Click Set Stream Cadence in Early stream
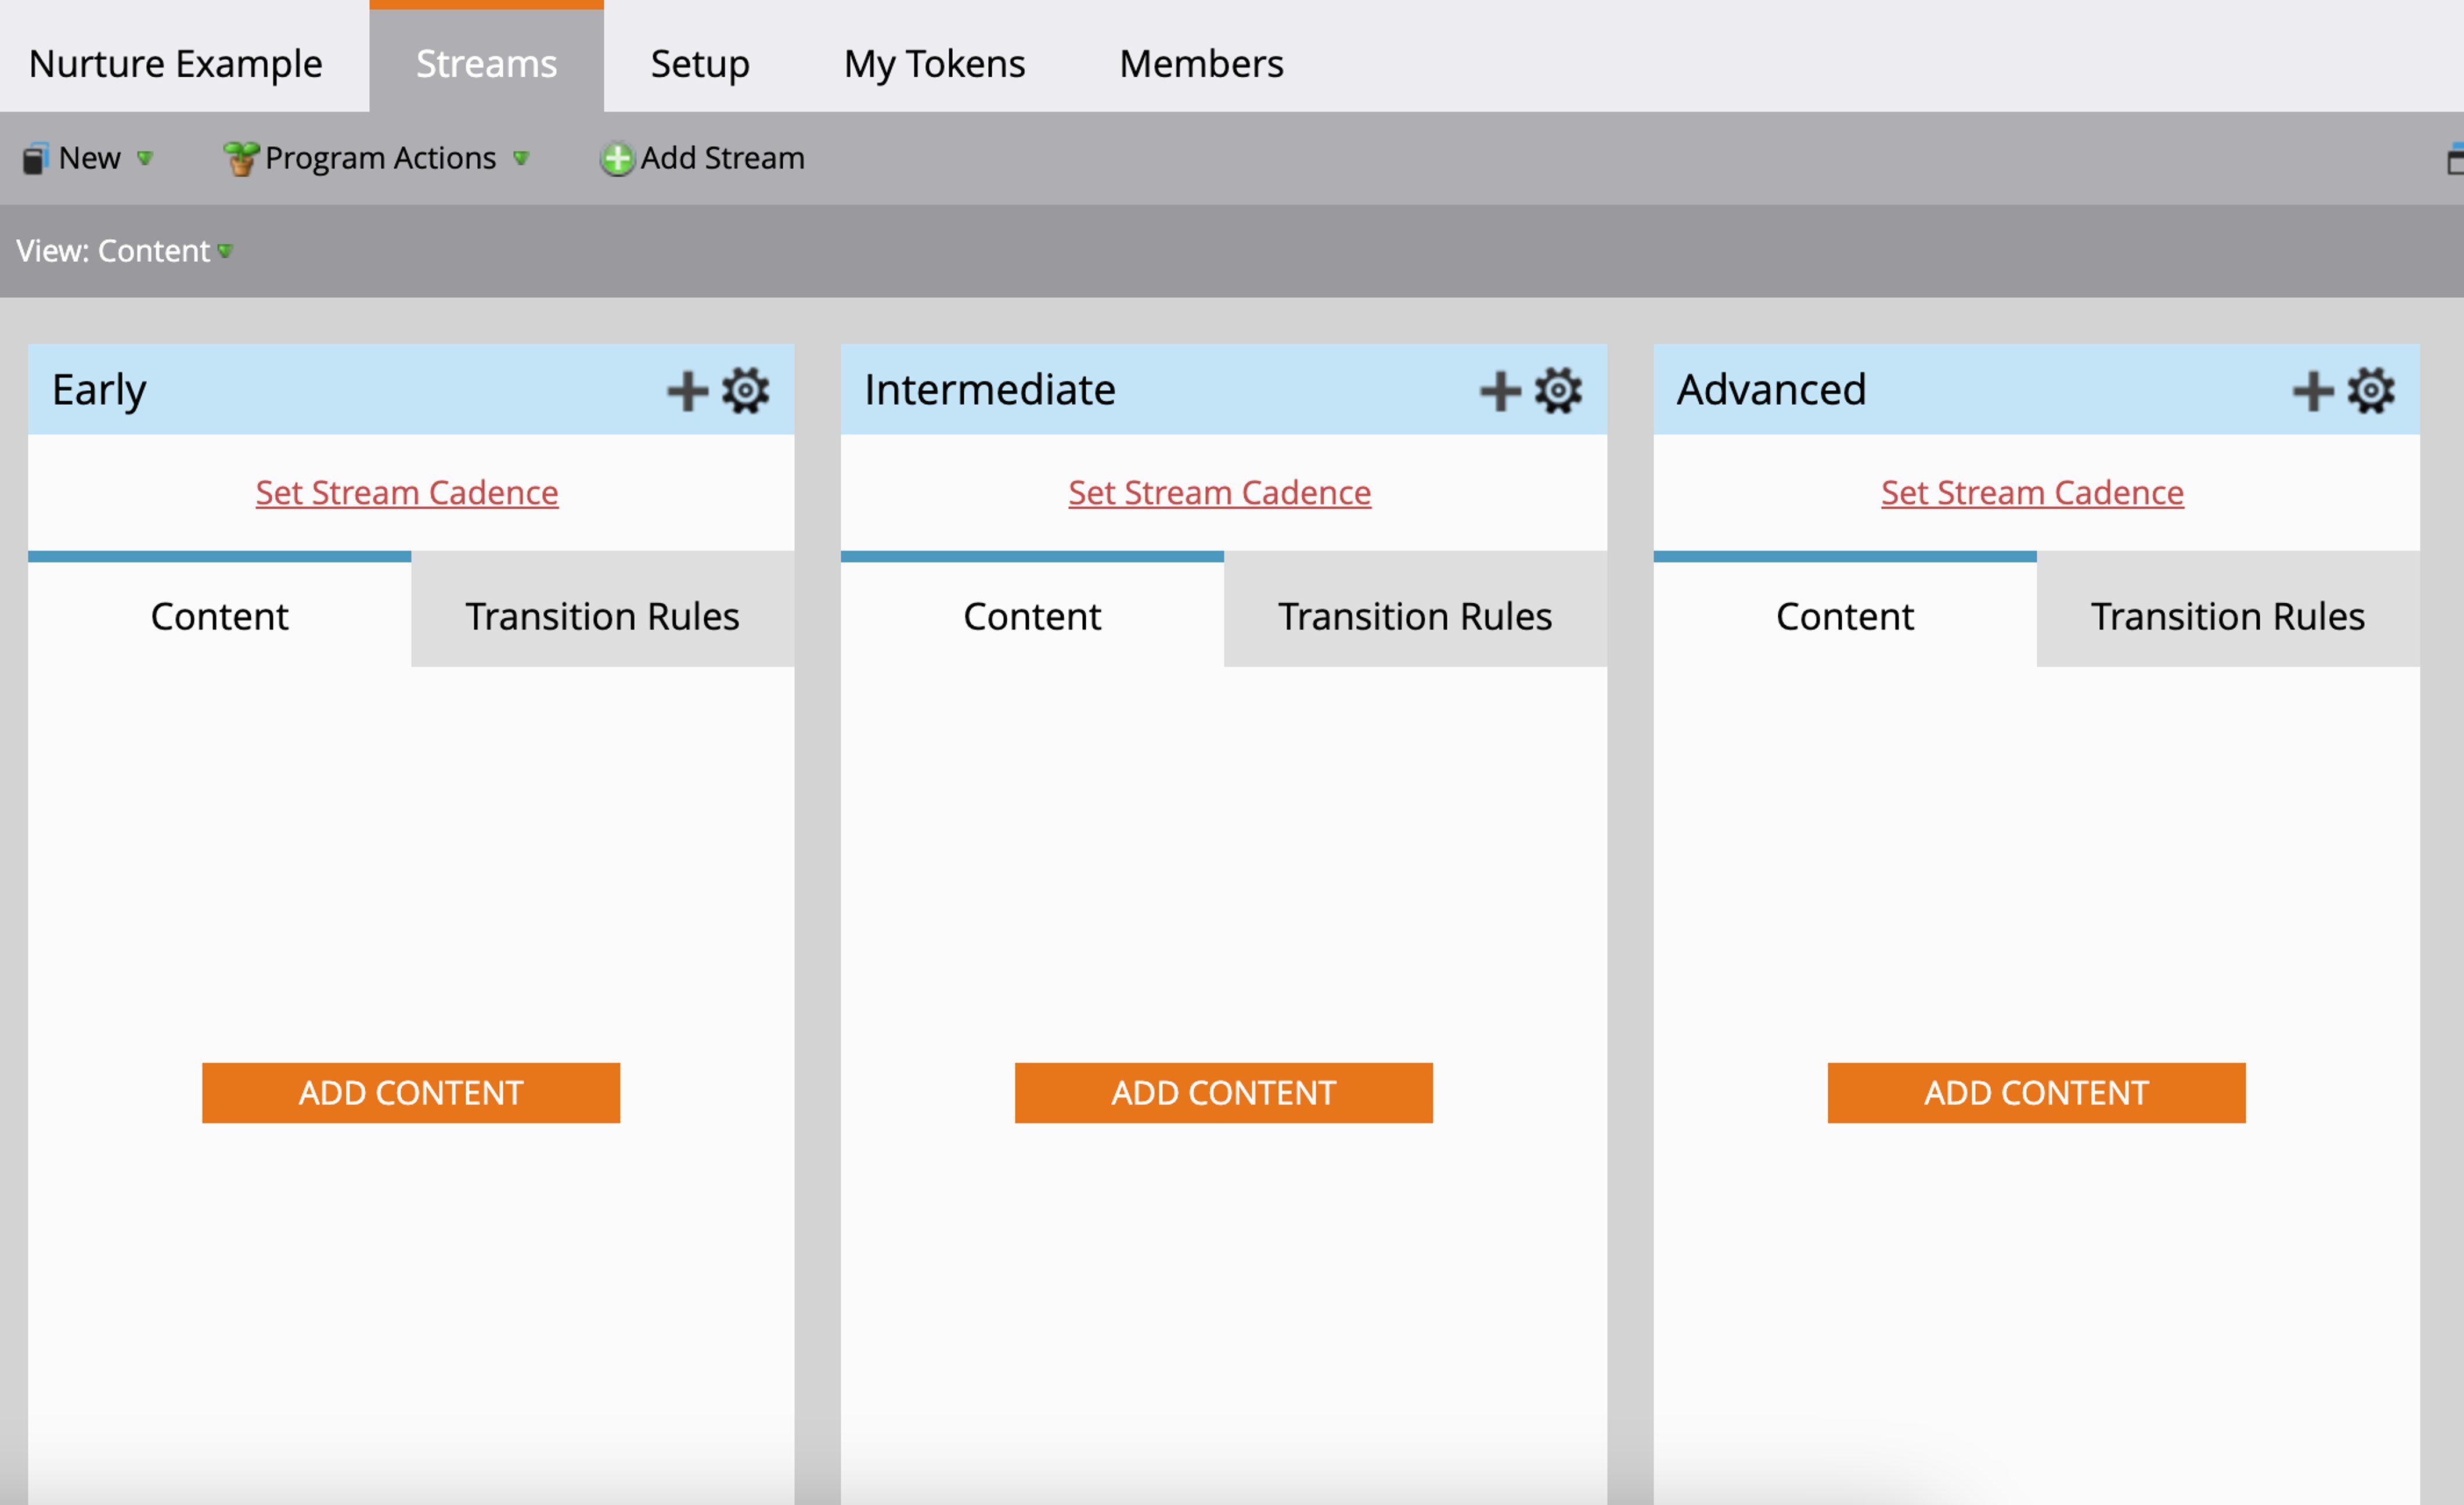 tap(407, 493)
